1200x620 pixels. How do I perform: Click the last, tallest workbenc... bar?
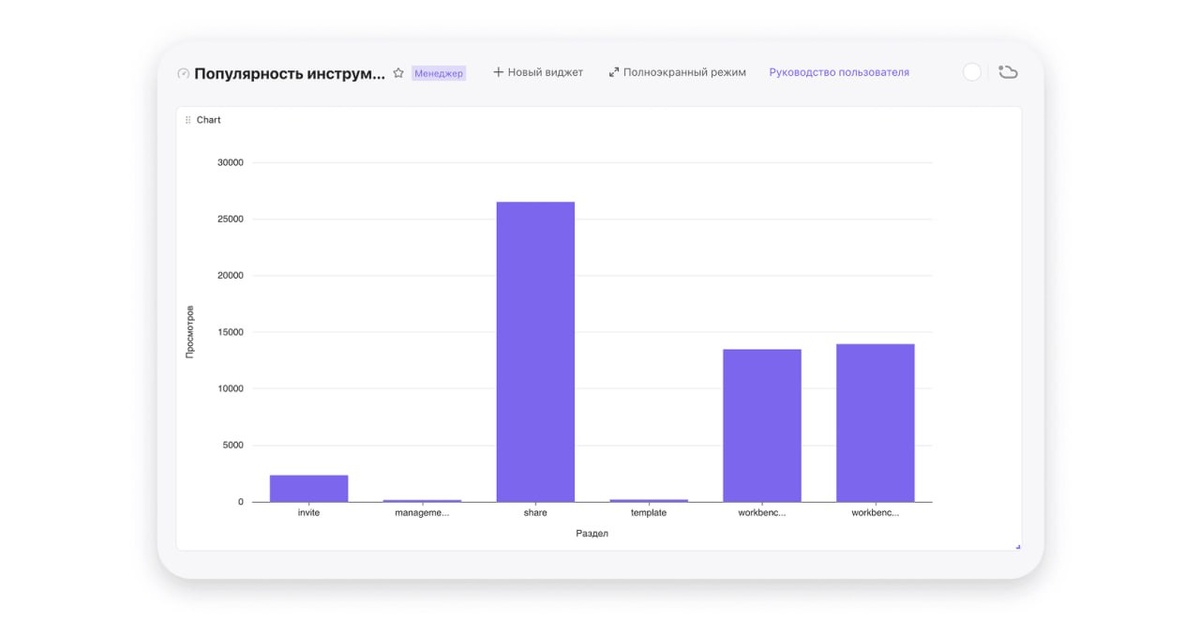click(x=875, y=423)
